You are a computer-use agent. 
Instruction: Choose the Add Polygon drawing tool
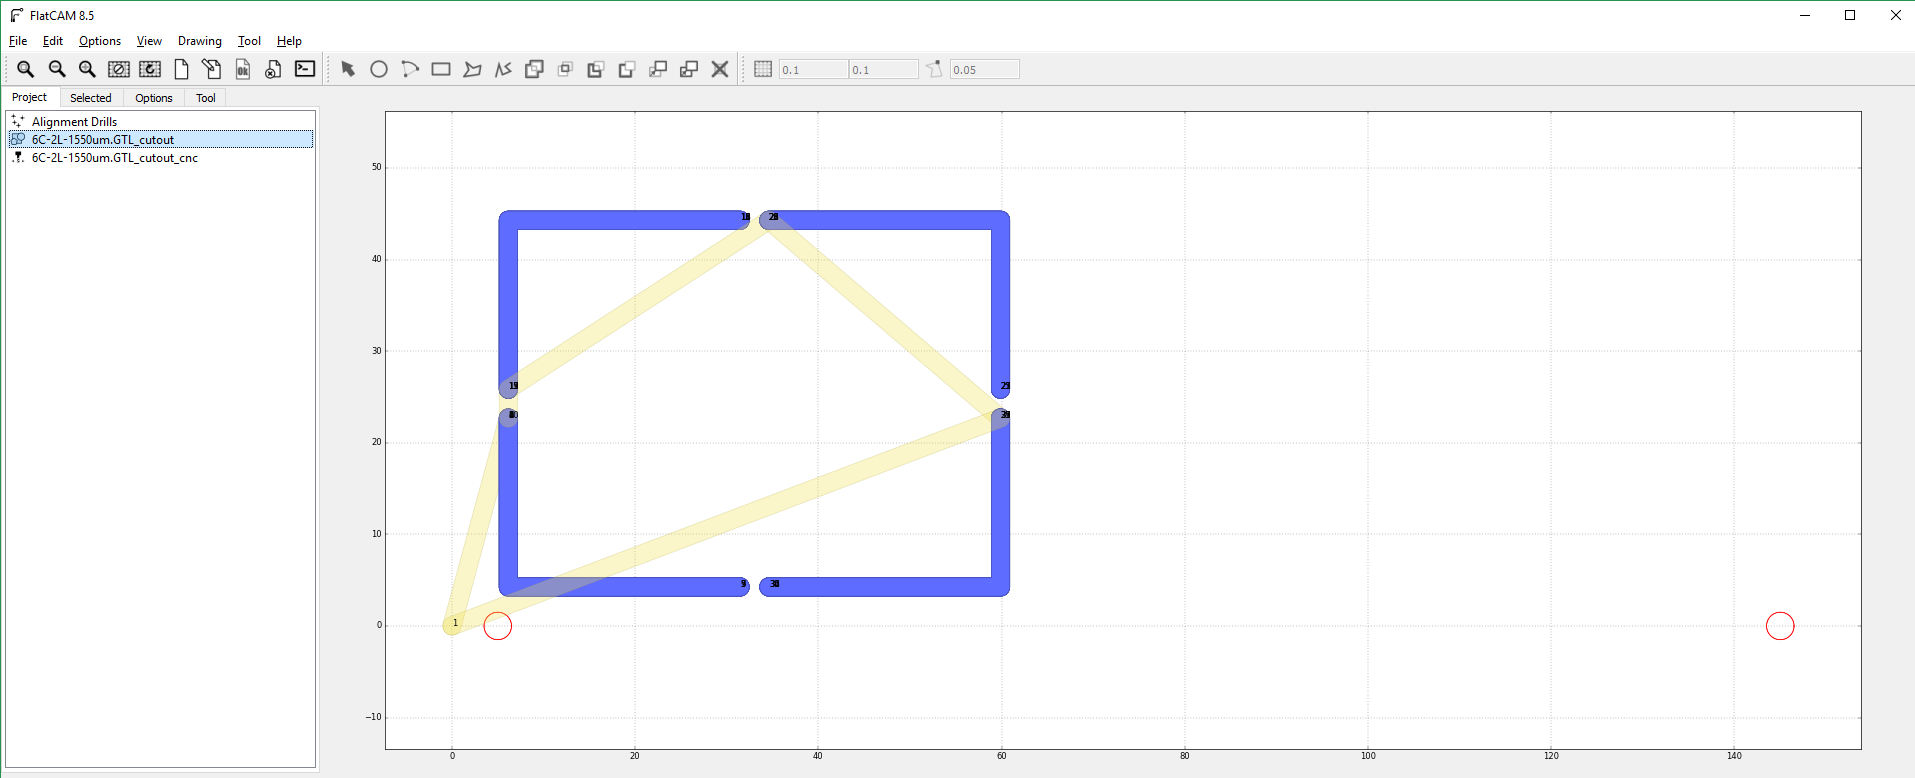472,69
